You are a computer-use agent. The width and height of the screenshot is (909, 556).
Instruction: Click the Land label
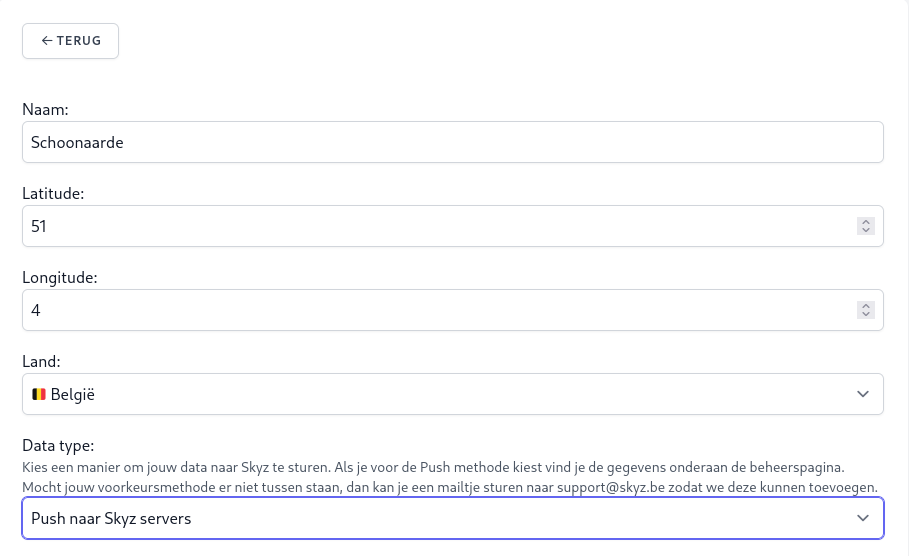click(x=42, y=361)
